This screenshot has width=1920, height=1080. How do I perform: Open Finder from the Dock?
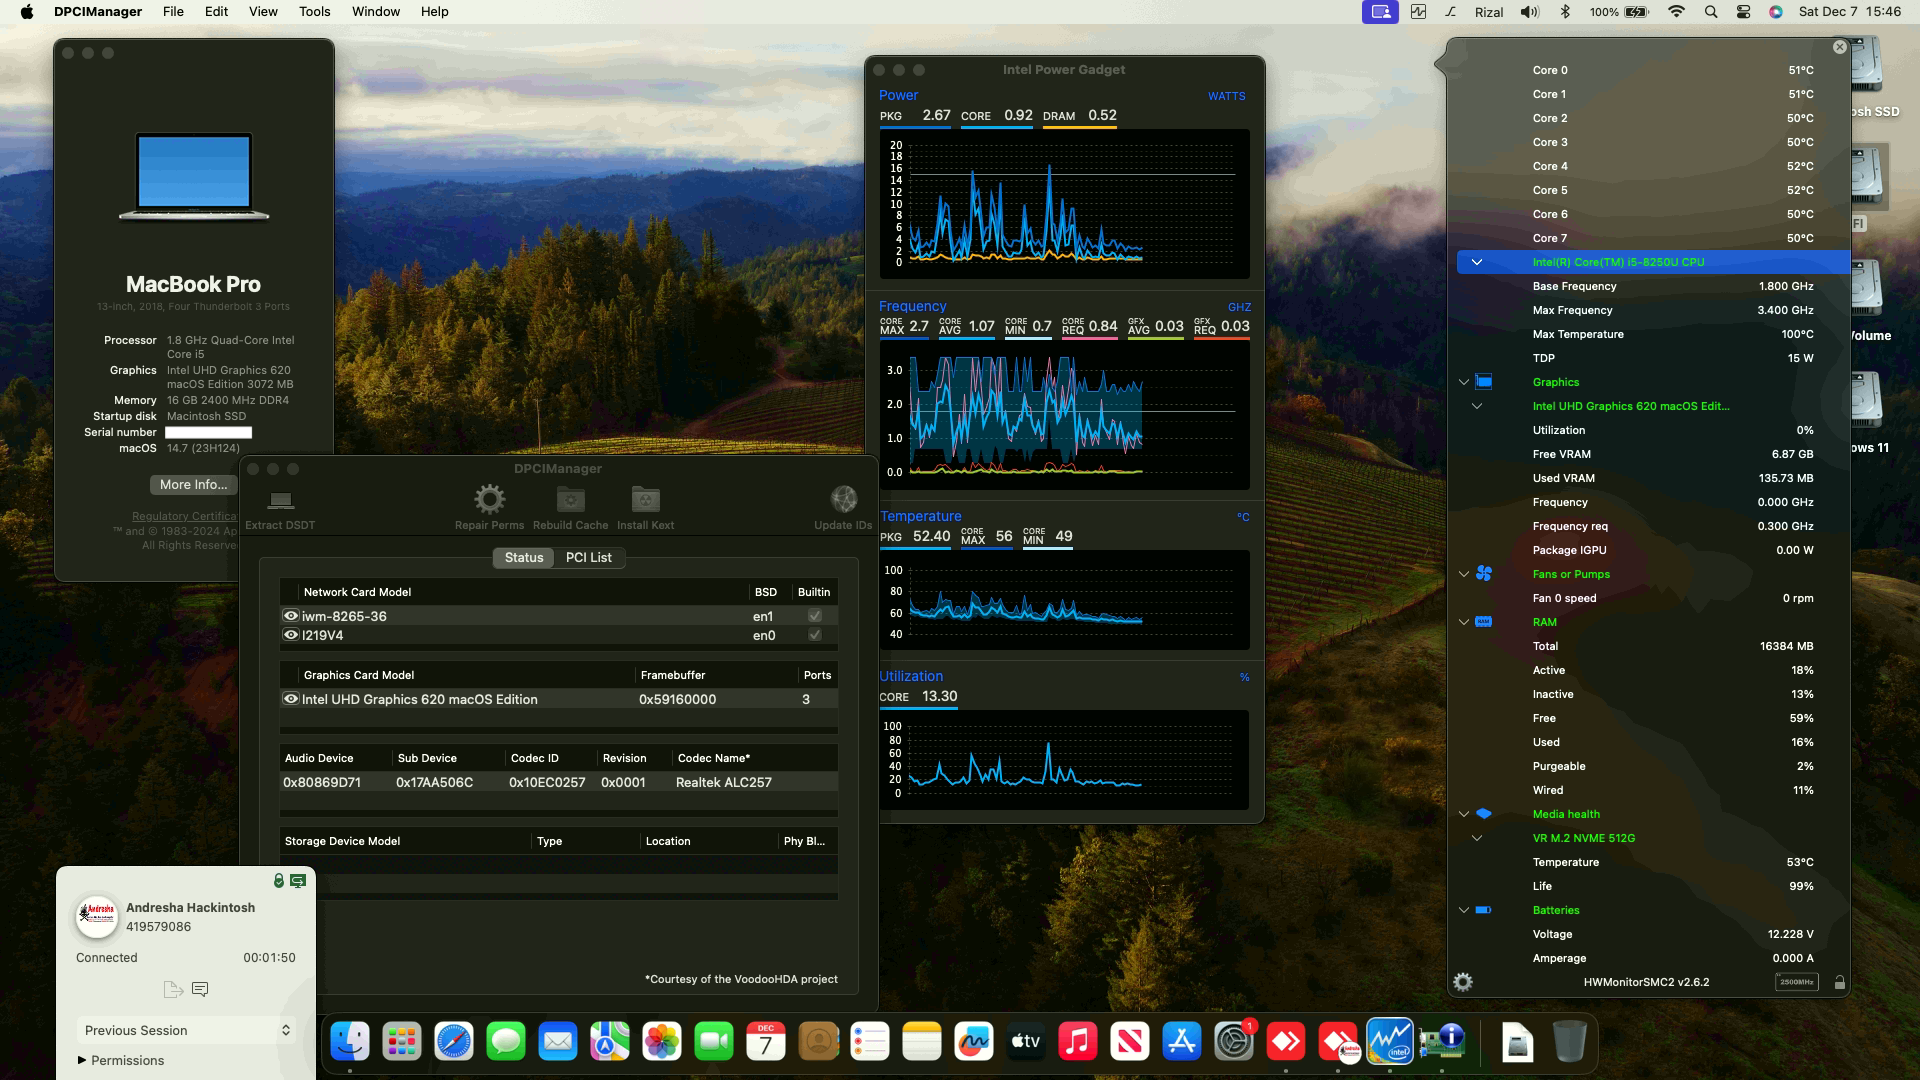click(x=350, y=1042)
